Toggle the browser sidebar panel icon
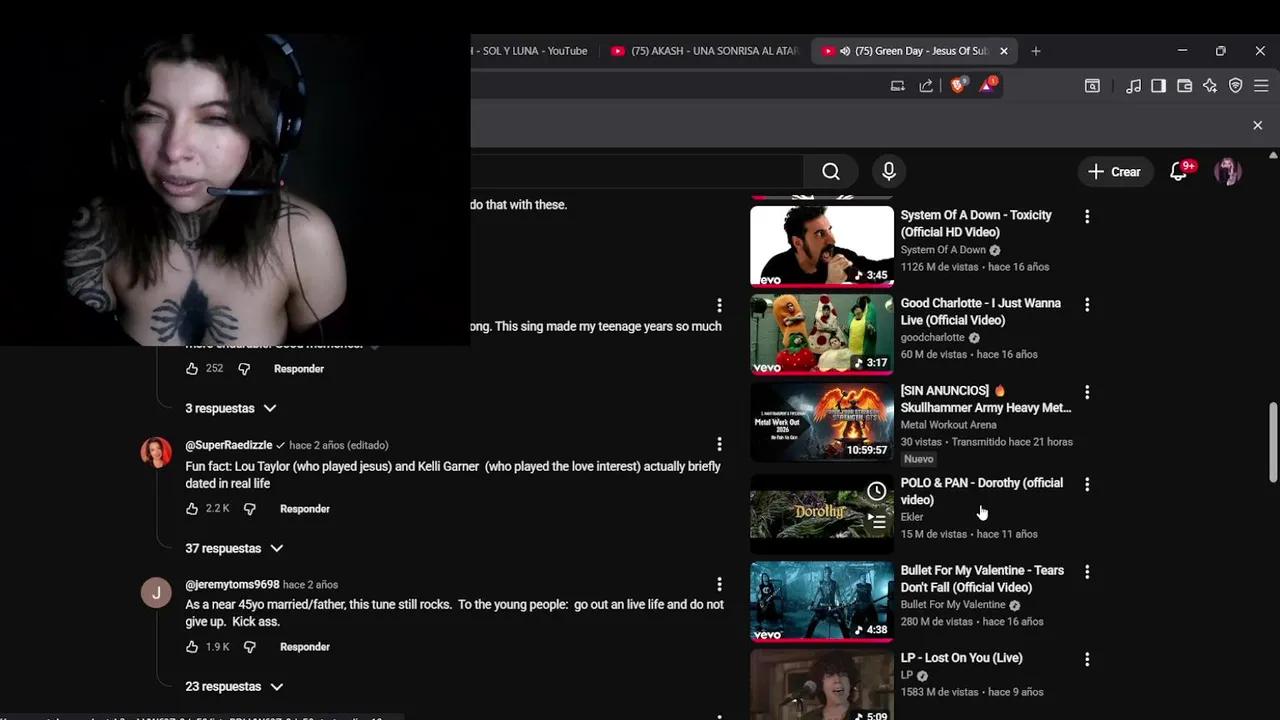Viewport: 1280px width, 720px height. pyautogui.click(x=1158, y=86)
